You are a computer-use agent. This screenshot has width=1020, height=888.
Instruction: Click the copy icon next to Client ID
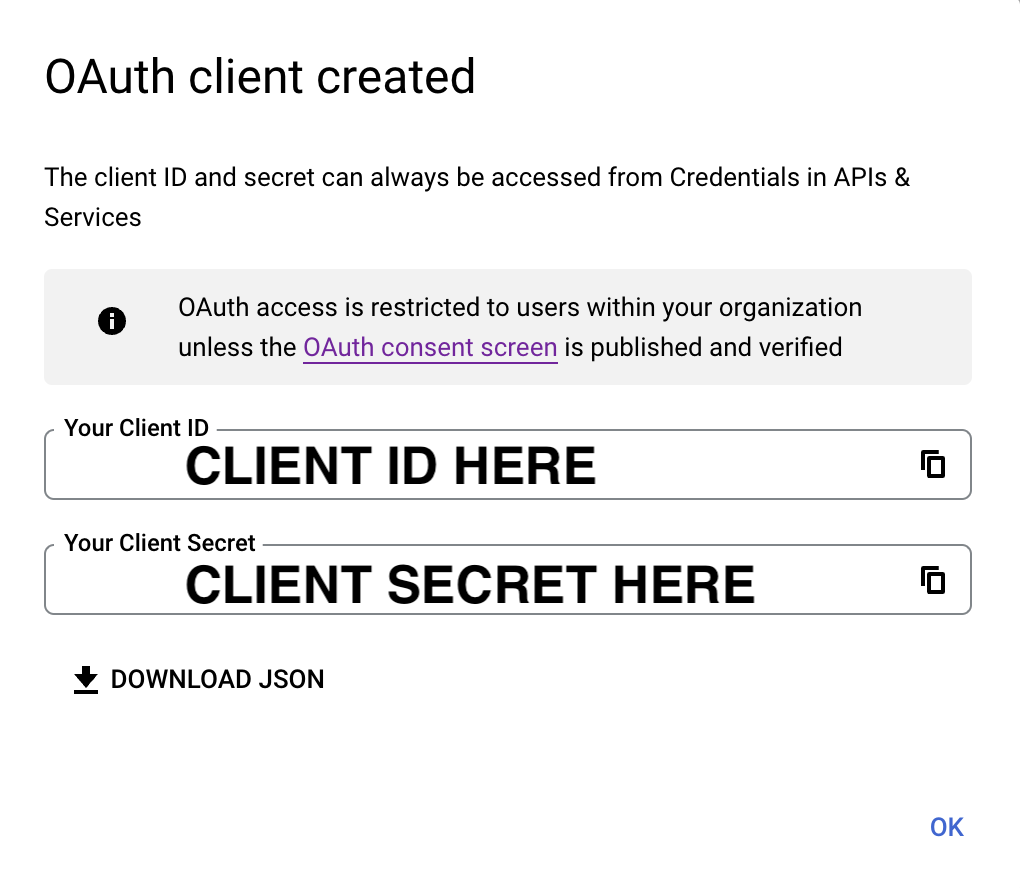click(x=933, y=464)
